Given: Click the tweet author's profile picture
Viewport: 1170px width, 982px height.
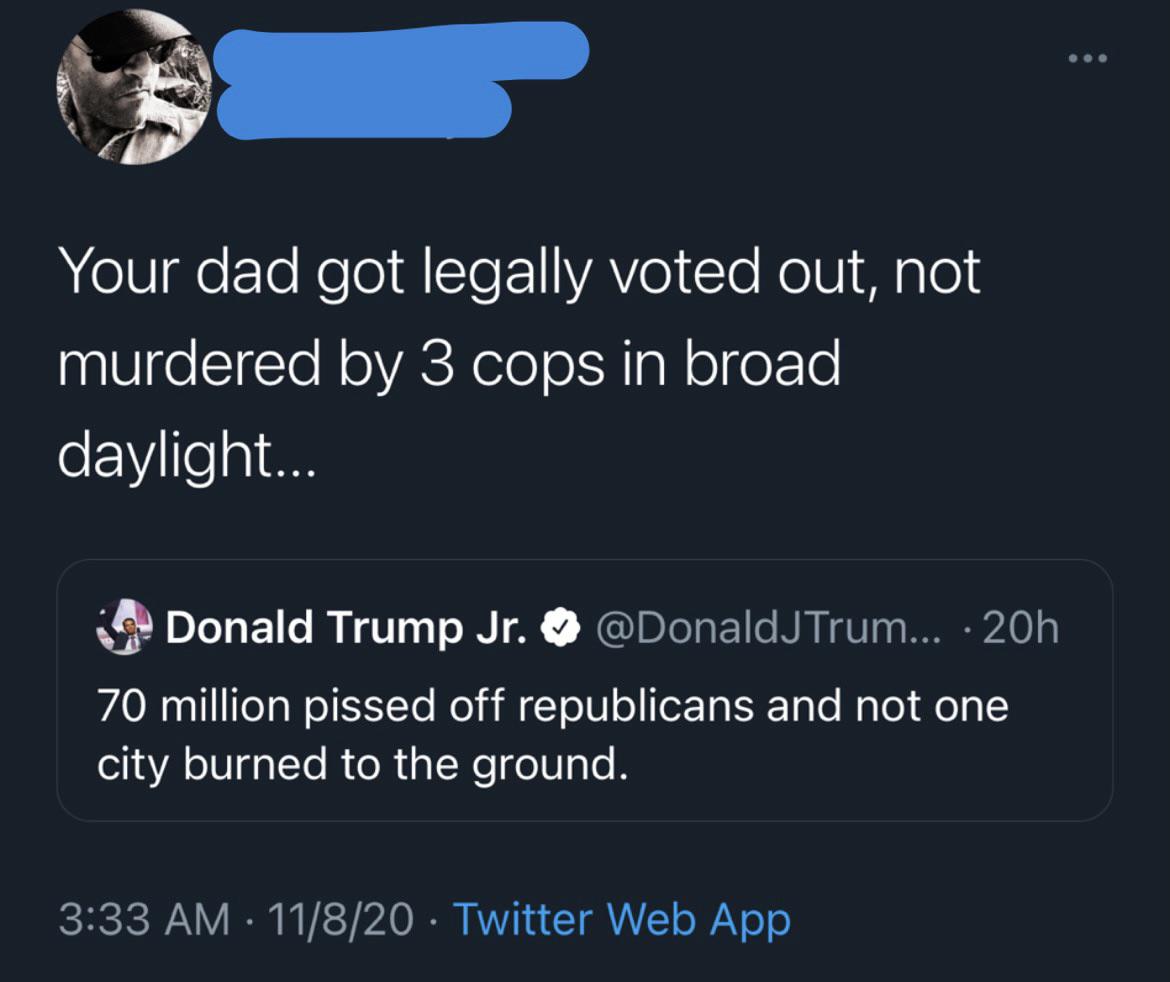Looking at the screenshot, I should [x=133, y=85].
